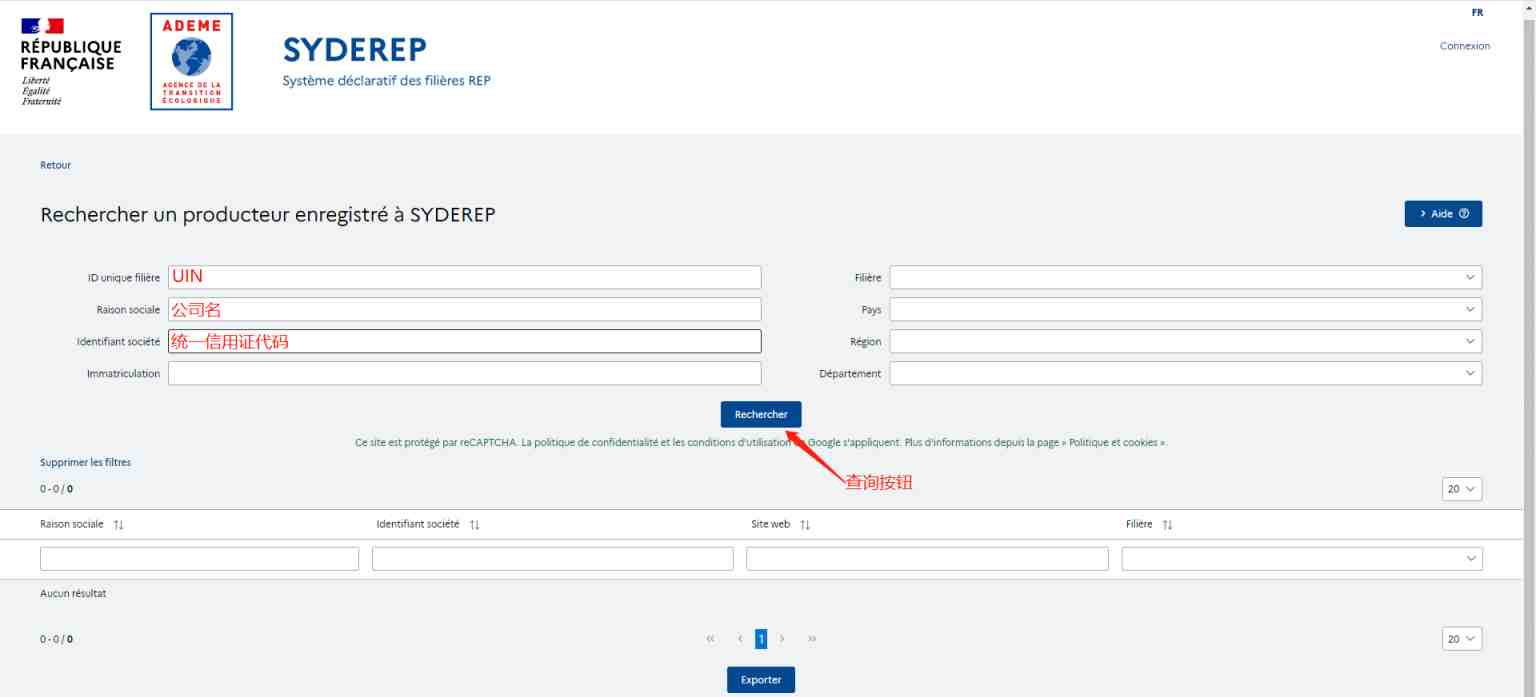Switch language via FR selector
This screenshot has height=697, width=1536.
pos(1477,13)
